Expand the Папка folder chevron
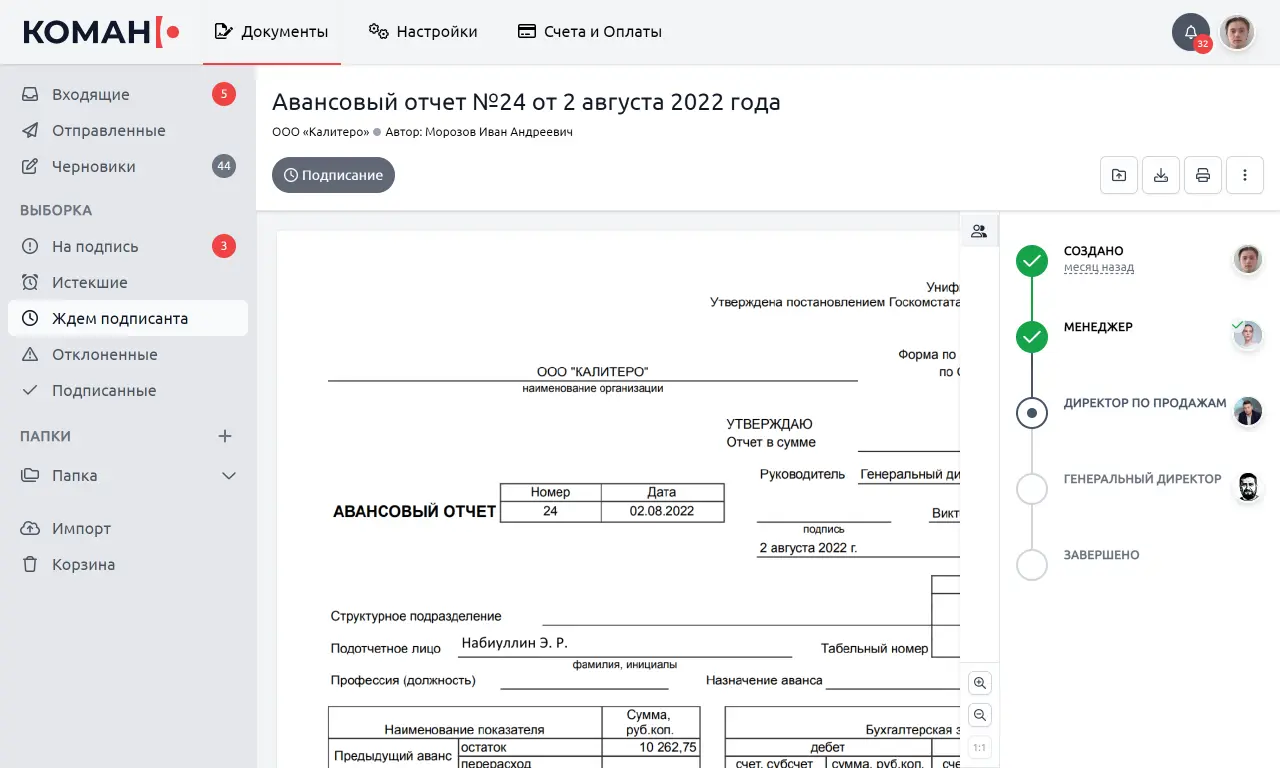 tap(229, 476)
